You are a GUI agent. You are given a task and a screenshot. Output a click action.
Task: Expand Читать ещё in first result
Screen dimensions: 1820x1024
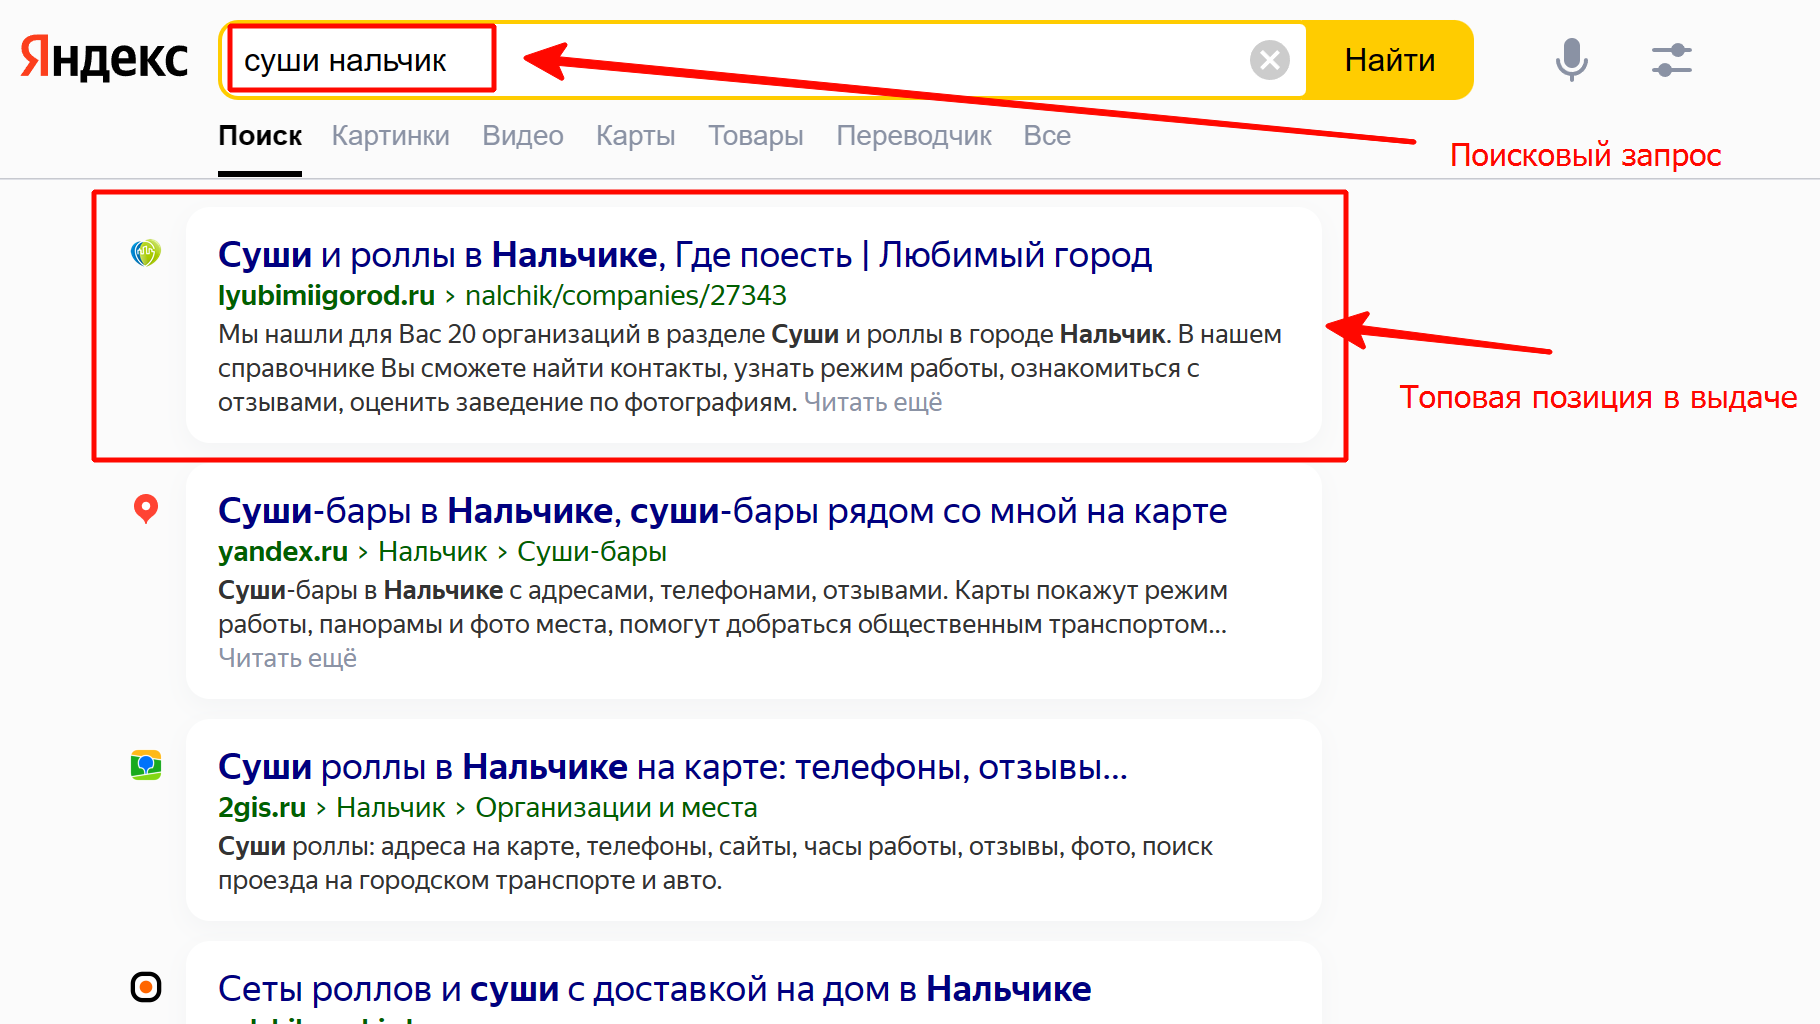873,402
